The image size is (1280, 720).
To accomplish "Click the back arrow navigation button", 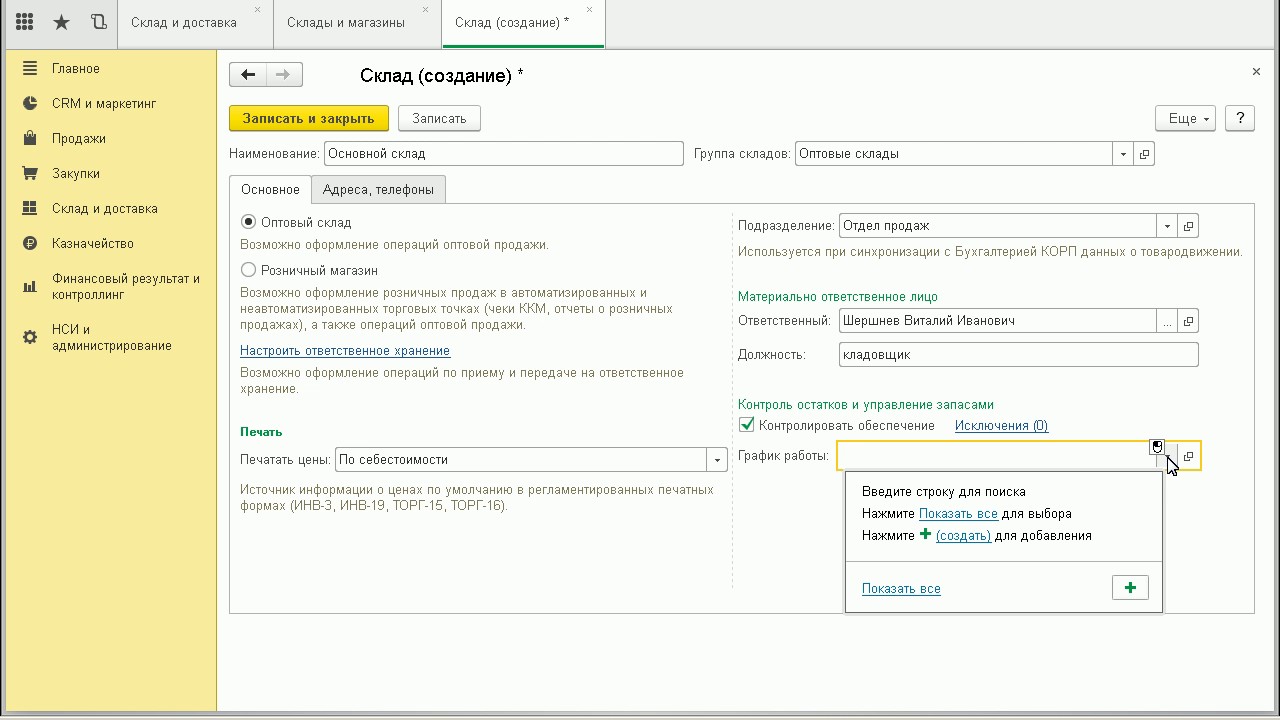I will click(x=248, y=74).
